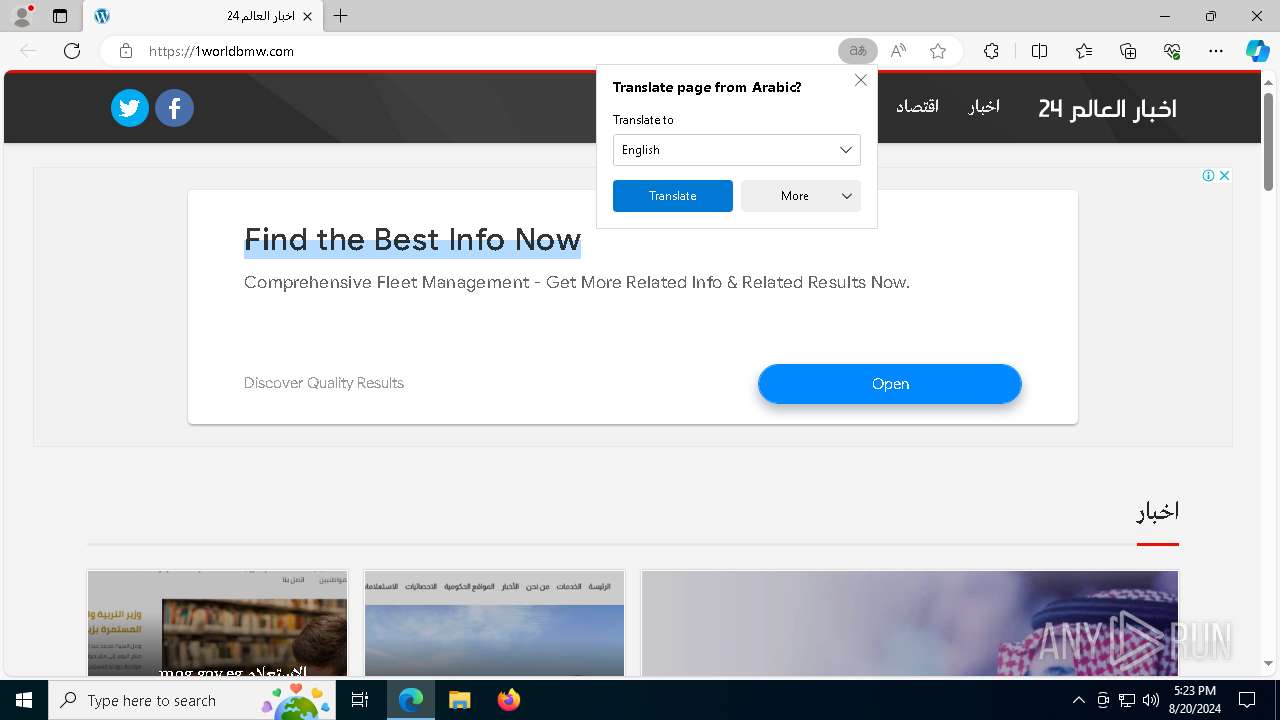Open the اقتصاد menu item
This screenshot has width=1280, height=720.
coord(917,106)
